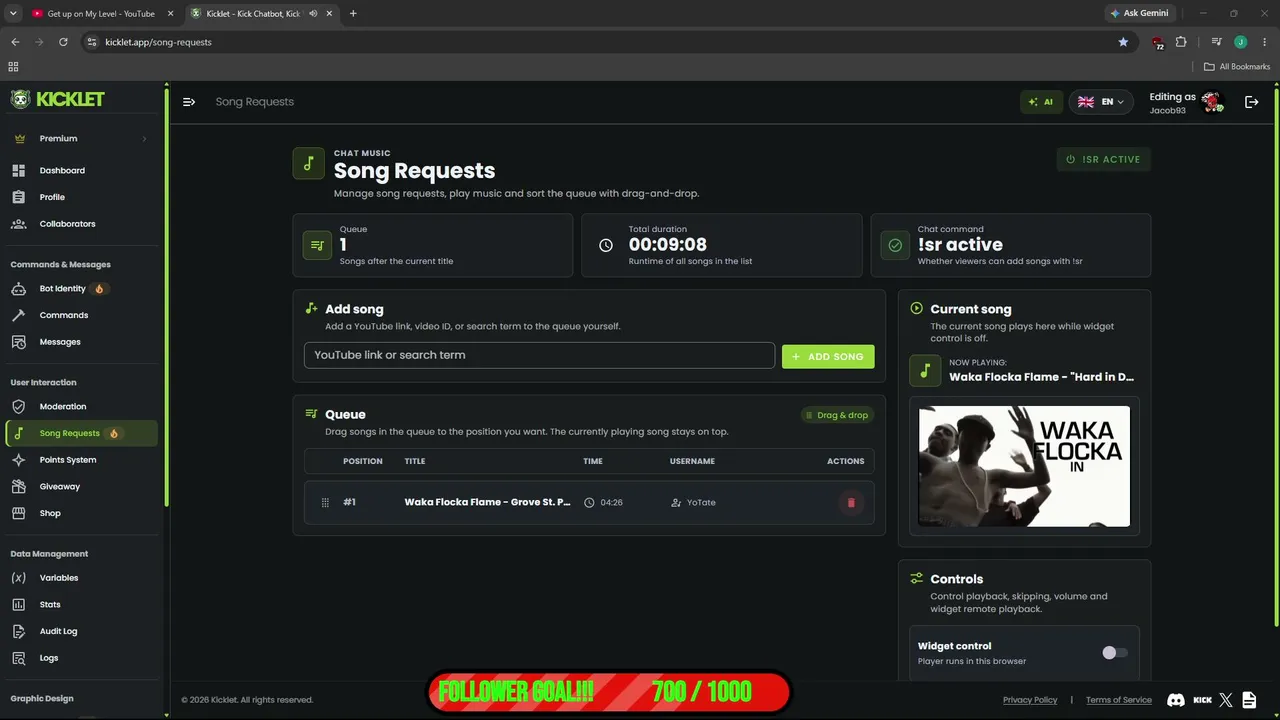Open the EN language dropdown
The image size is (1280, 720).
(x=1100, y=102)
